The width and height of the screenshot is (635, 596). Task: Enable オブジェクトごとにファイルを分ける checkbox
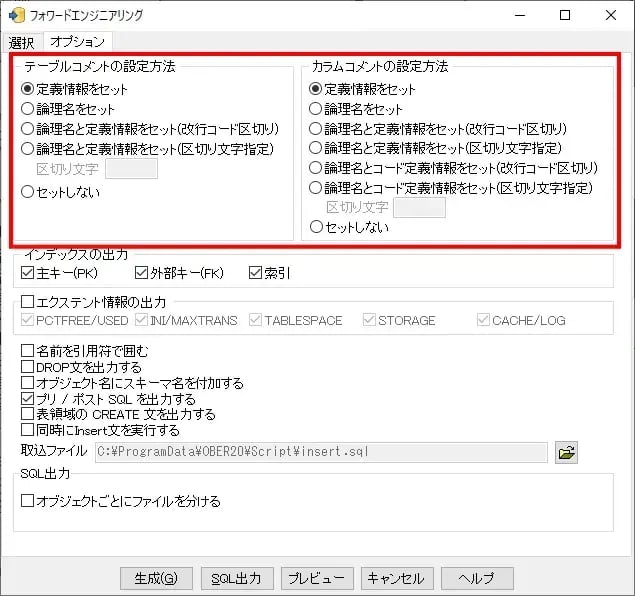pyautogui.click(x=28, y=501)
